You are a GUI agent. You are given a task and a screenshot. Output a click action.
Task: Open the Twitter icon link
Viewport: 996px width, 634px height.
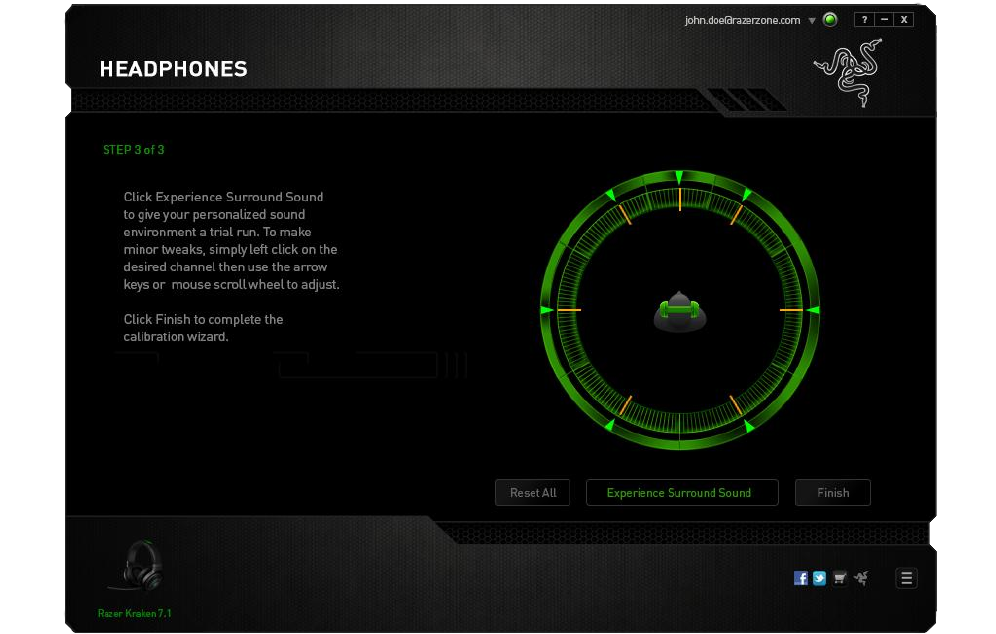coord(819,578)
